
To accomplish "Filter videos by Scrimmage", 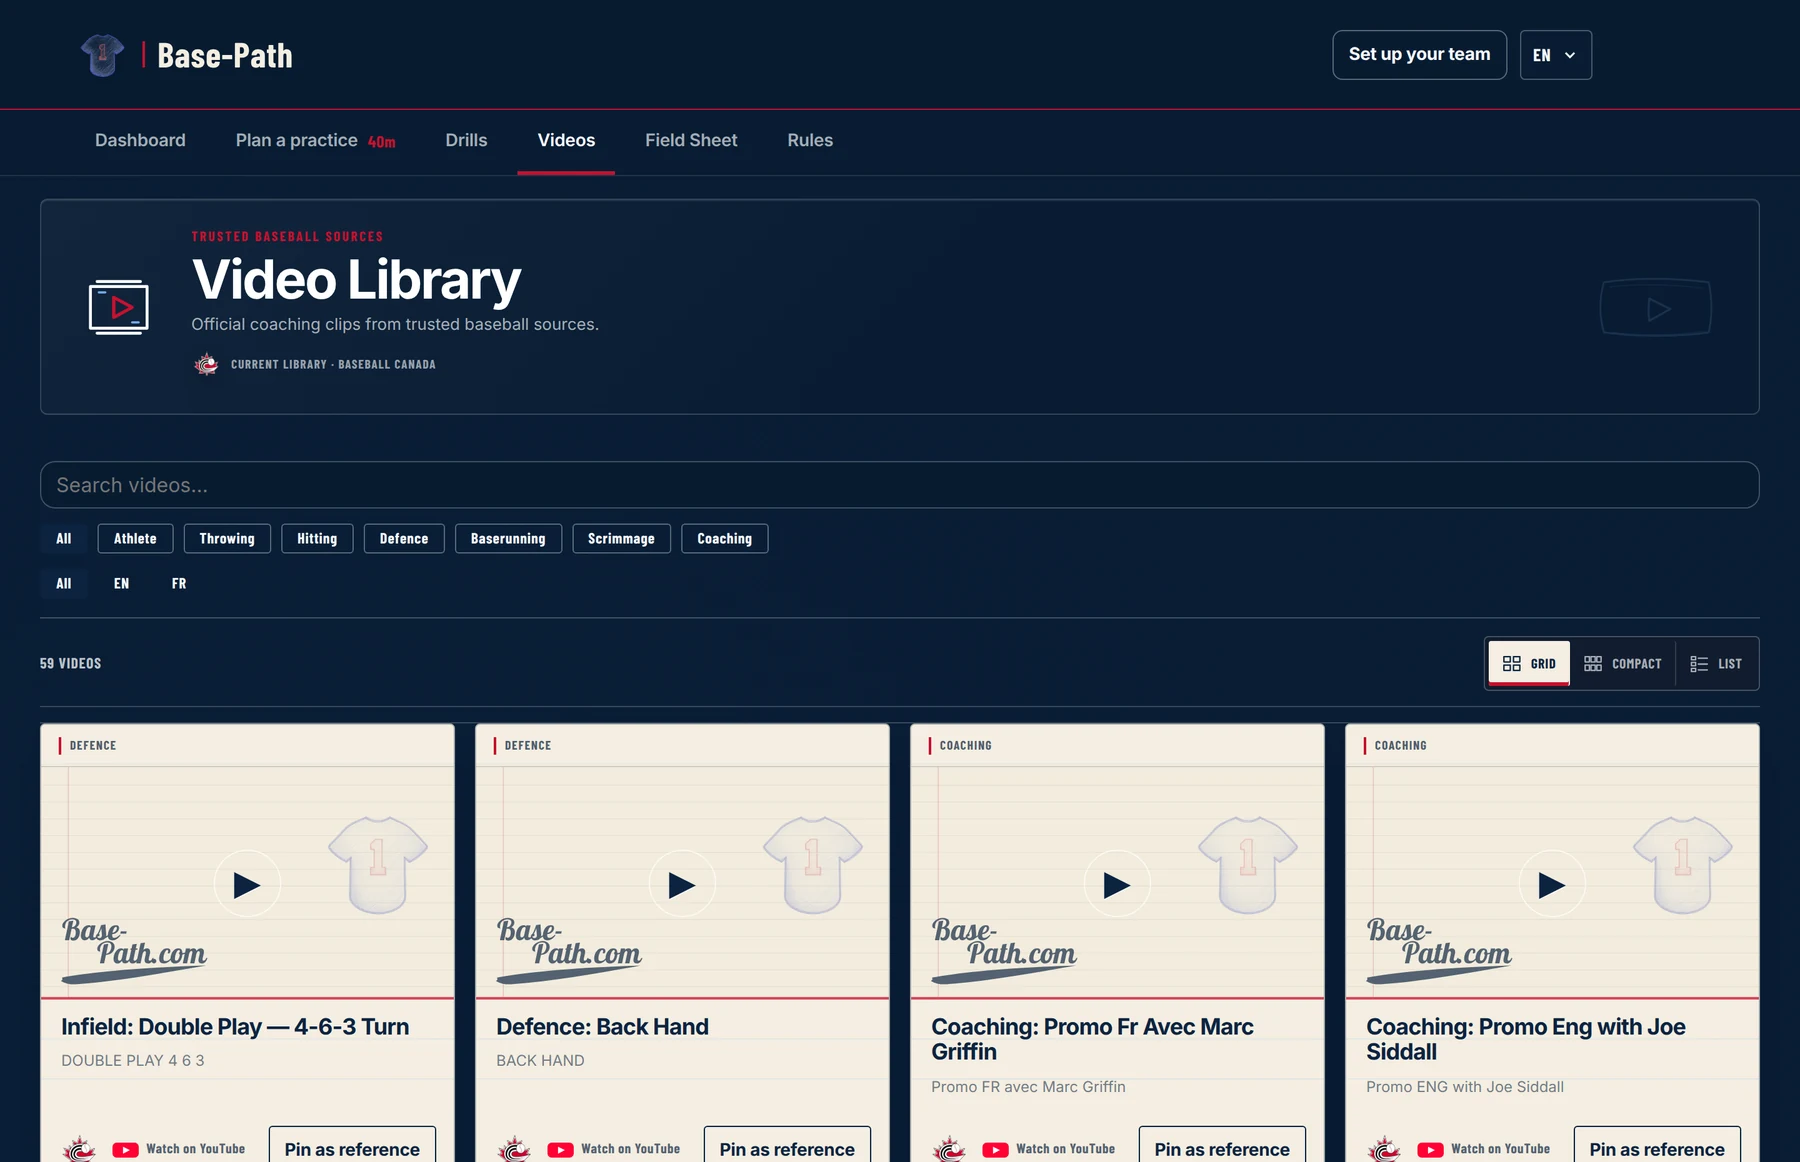I will pos(621,538).
